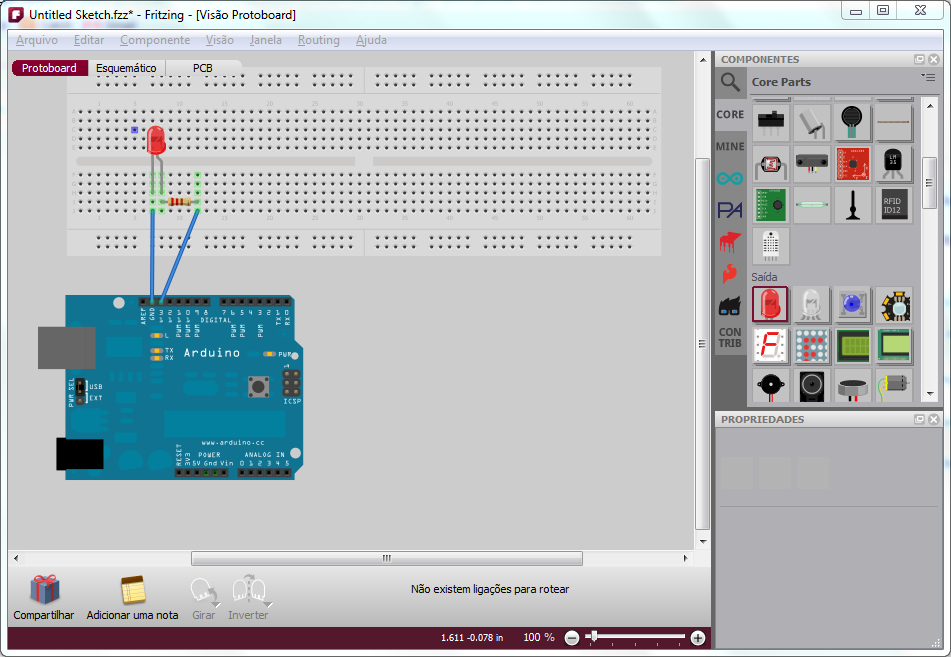Open the Visão menu
This screenshot has width=951, height=657.
[220, 40]
